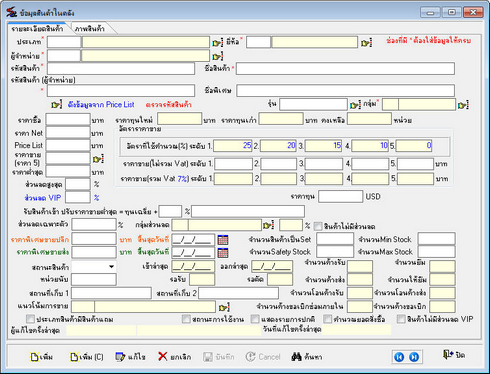This screenshot has width=490, height=374.
Task: Click the รหัสสินค้า input field
Action: point(121,68)
